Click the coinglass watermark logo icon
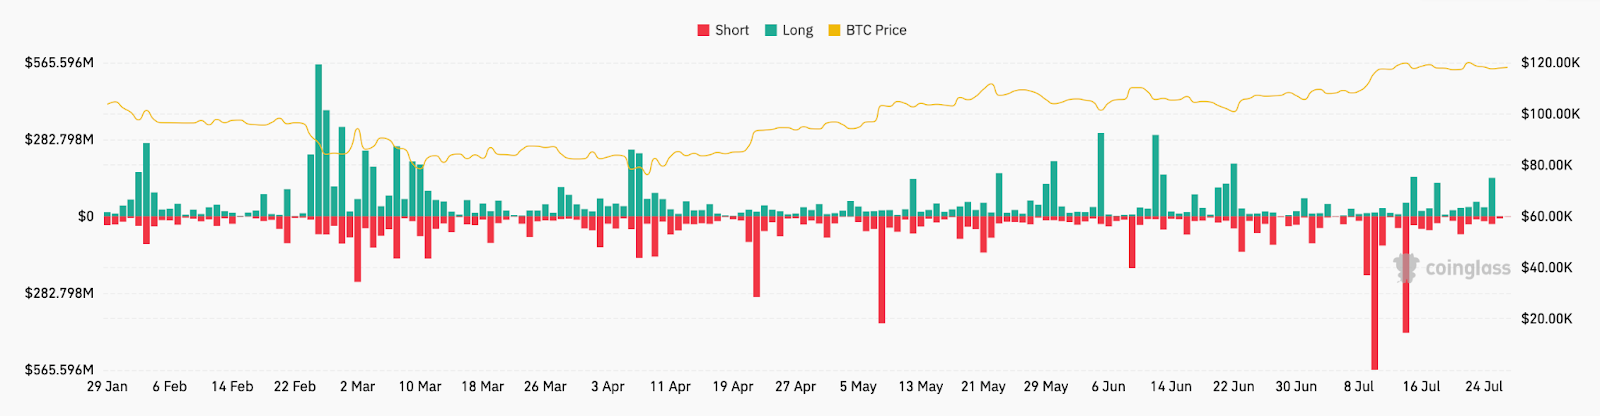Screen dimensions: 1600x416 pos(1407,267)
